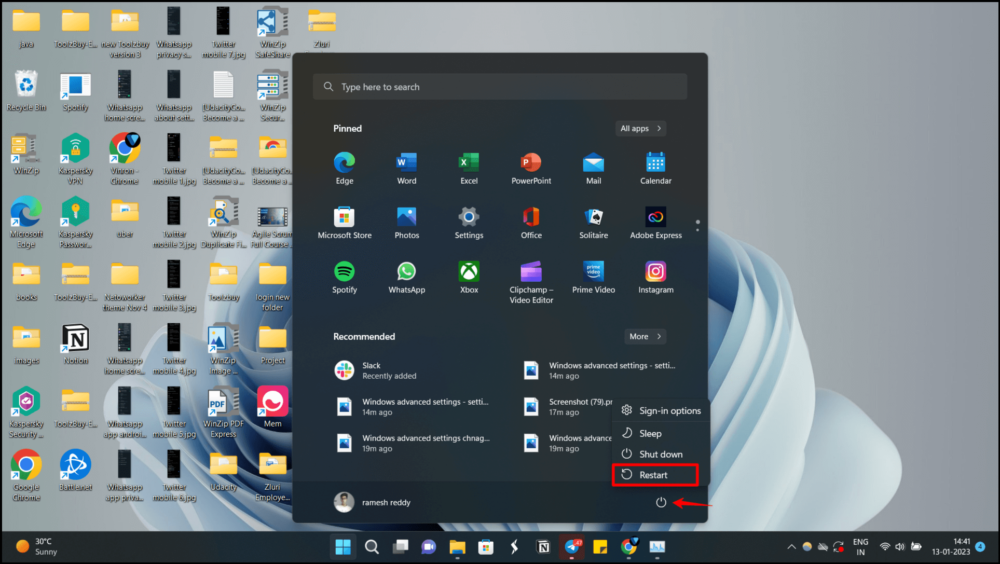Open Microsoft Store from pinned apps

[344, 223]
